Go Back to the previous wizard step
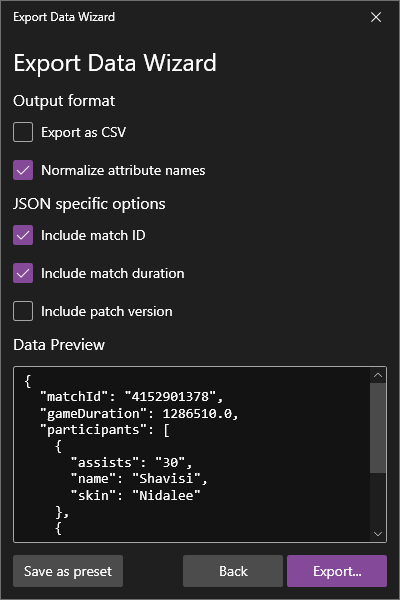 (x=233, y=571)
